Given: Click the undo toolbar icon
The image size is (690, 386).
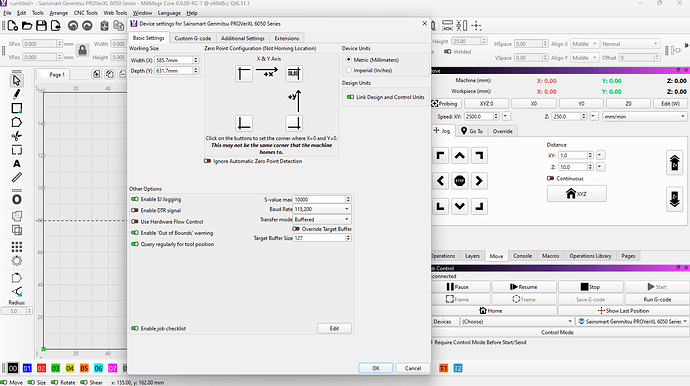Looking at the screenshot, I should [73, 26].
